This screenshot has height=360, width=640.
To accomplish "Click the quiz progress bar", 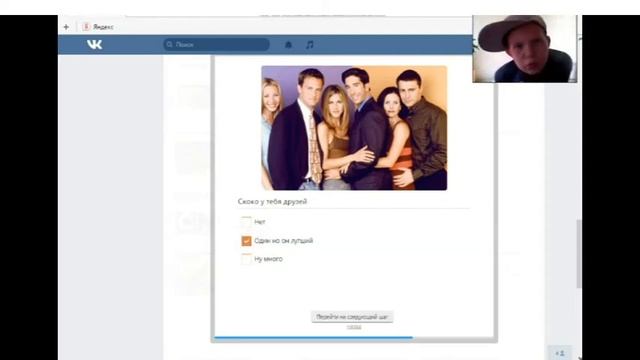I will click(x=354, y=338).
